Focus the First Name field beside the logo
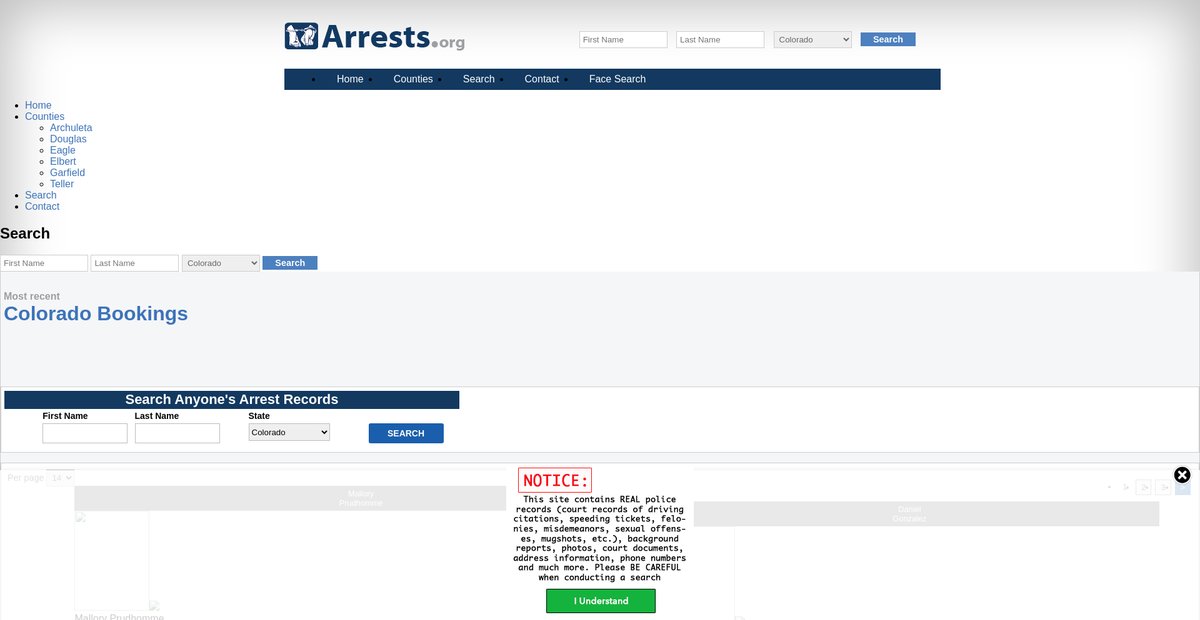This screenshot has height=620, width=1200. (x=623, y=40)
